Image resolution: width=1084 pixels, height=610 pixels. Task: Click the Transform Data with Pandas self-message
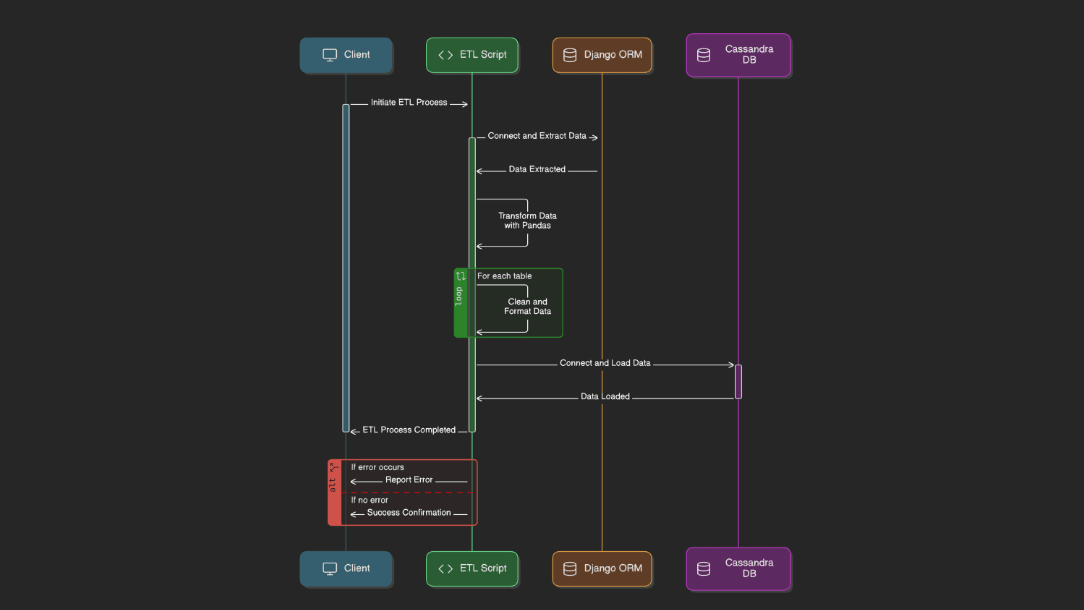coord(524,220)
